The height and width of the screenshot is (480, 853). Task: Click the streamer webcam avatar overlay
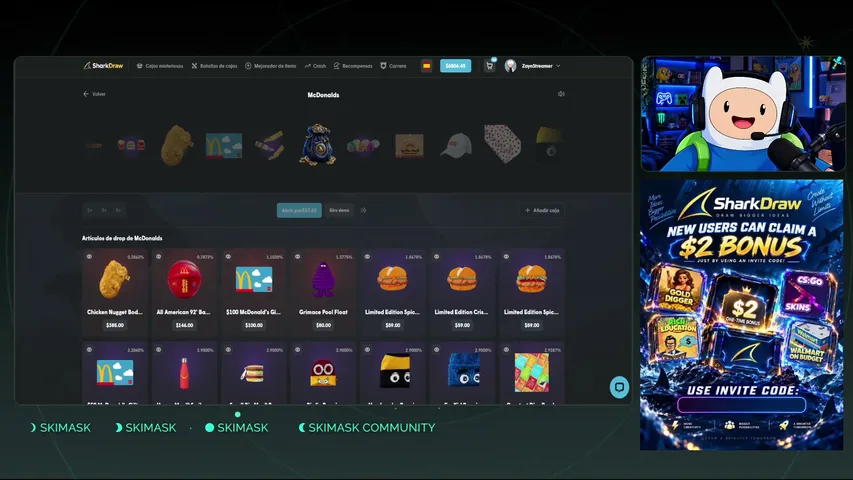[743, 114]
